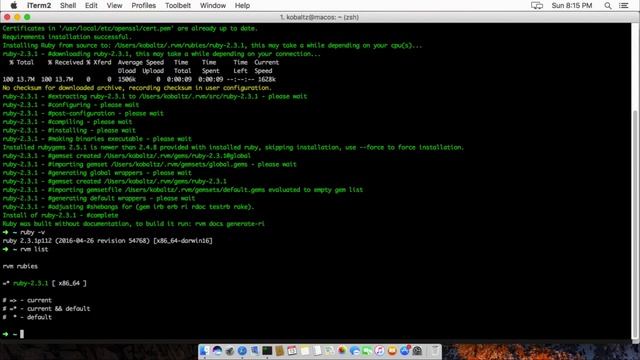Minimize the terminal with the yellow button

tap(17, 17)
